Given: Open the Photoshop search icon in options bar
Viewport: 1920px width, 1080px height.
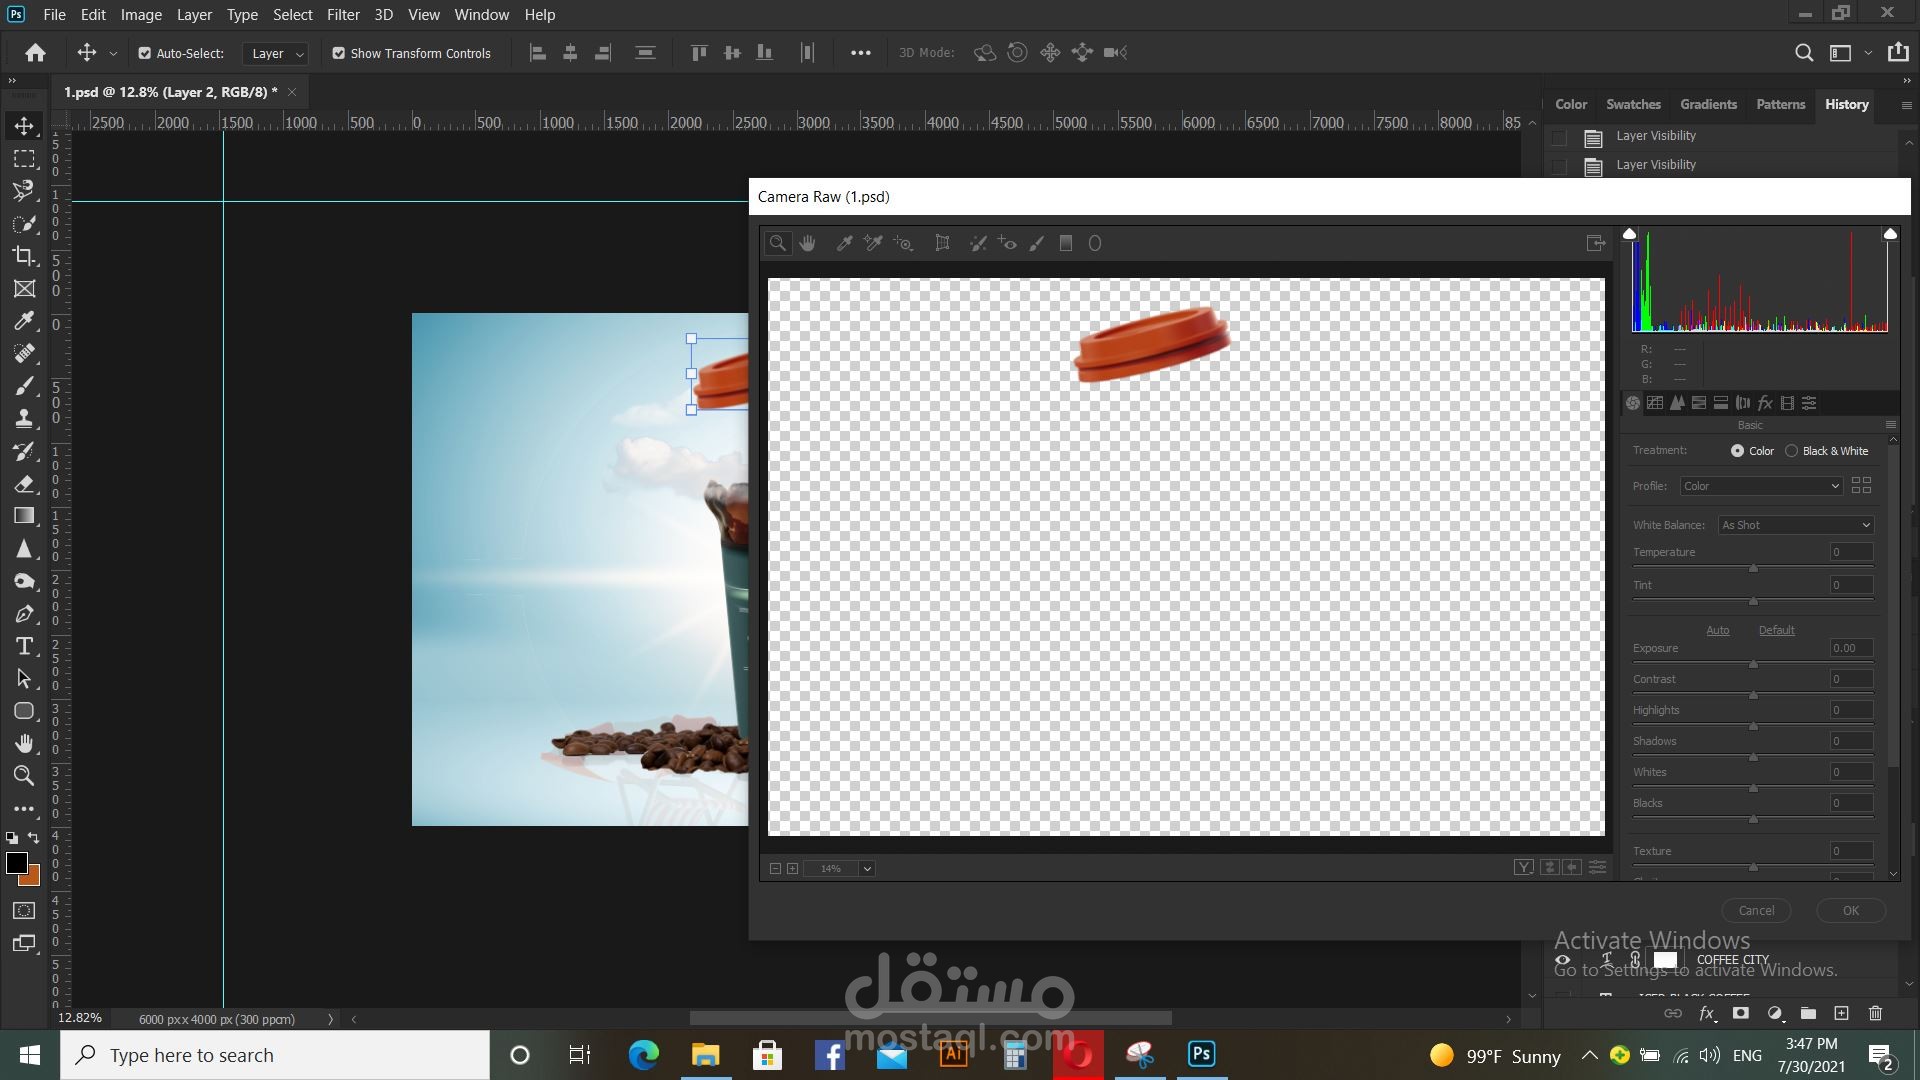Looking at the screenshot, I should 1804,53.
